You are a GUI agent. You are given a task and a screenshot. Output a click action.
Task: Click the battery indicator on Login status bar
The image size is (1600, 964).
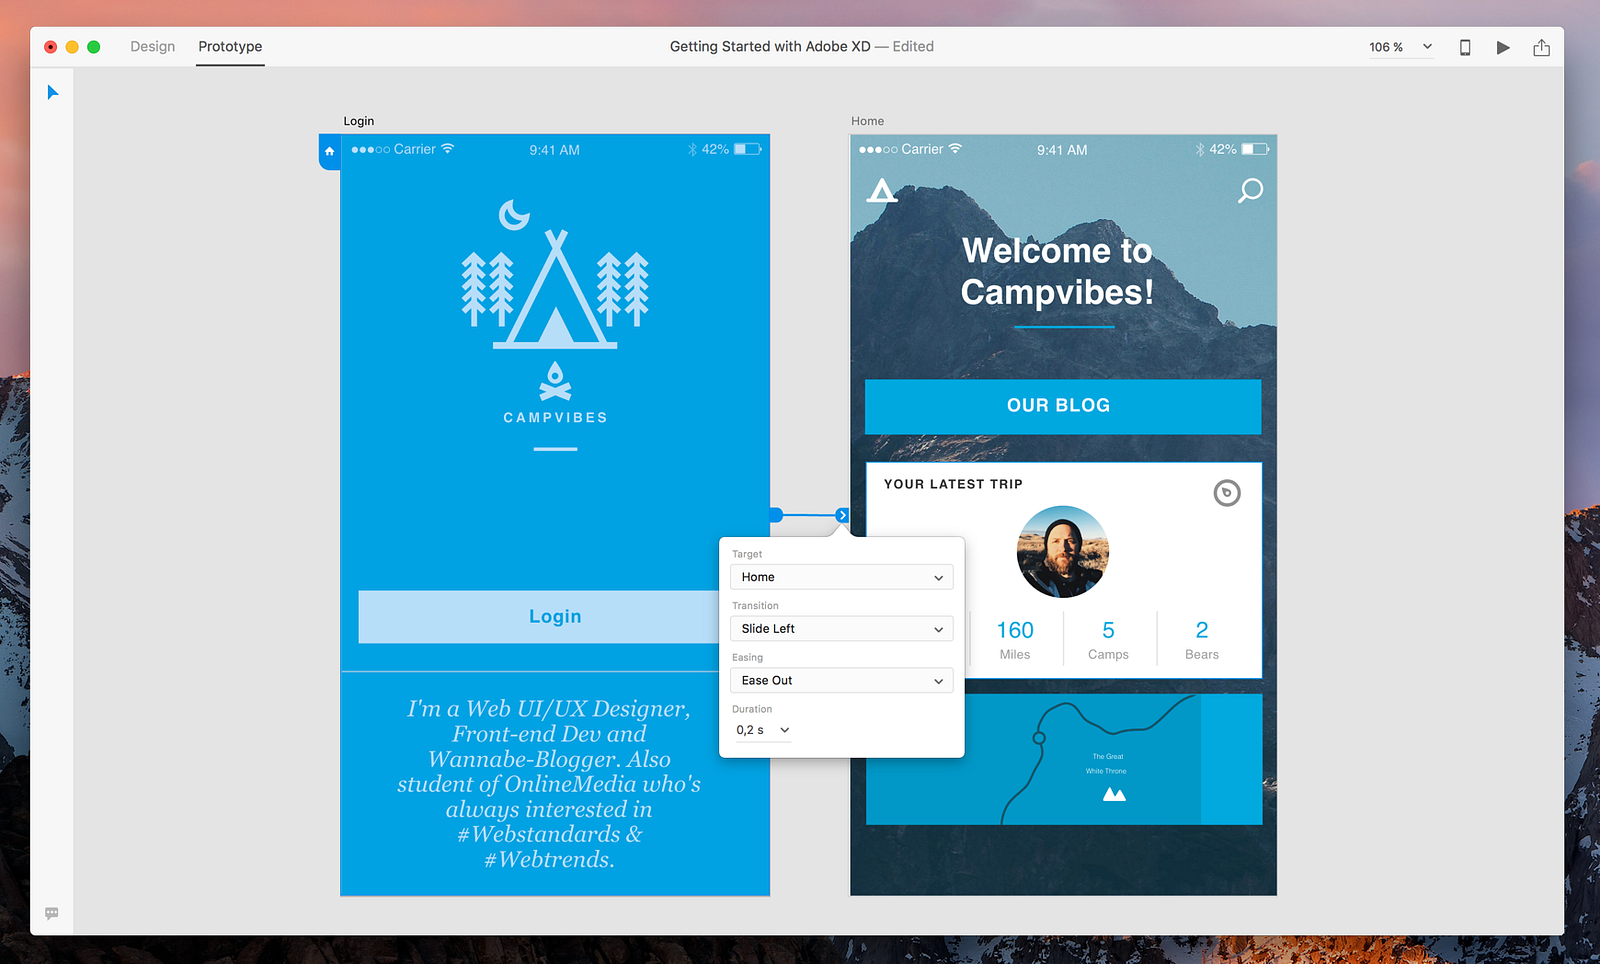[x=747, y=149]
